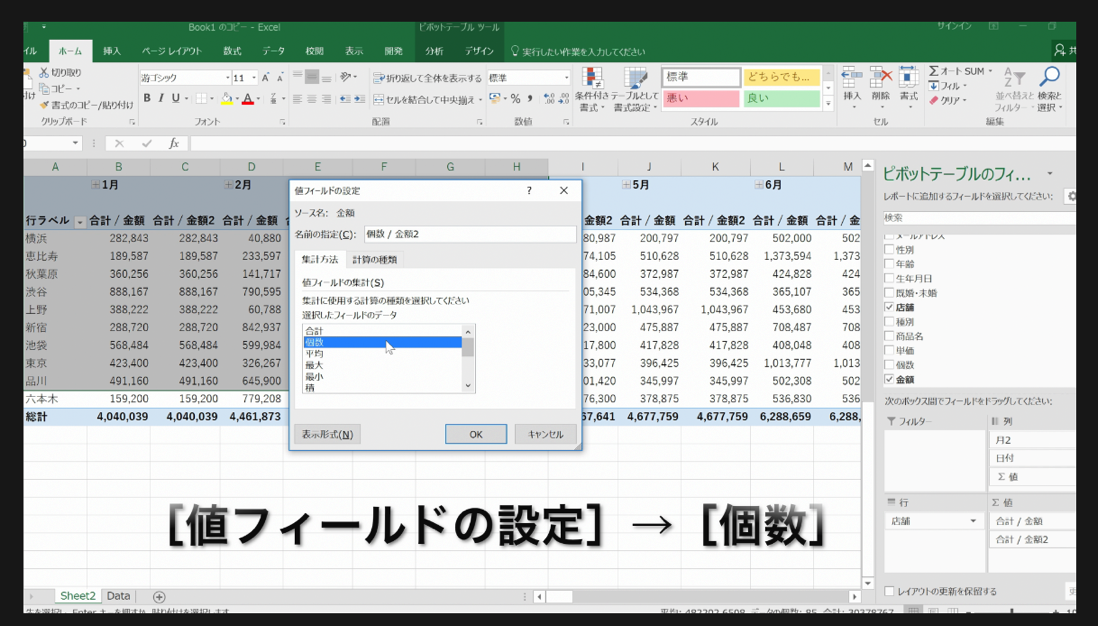Check the 年齢 field checkbox

click(889, 264)
